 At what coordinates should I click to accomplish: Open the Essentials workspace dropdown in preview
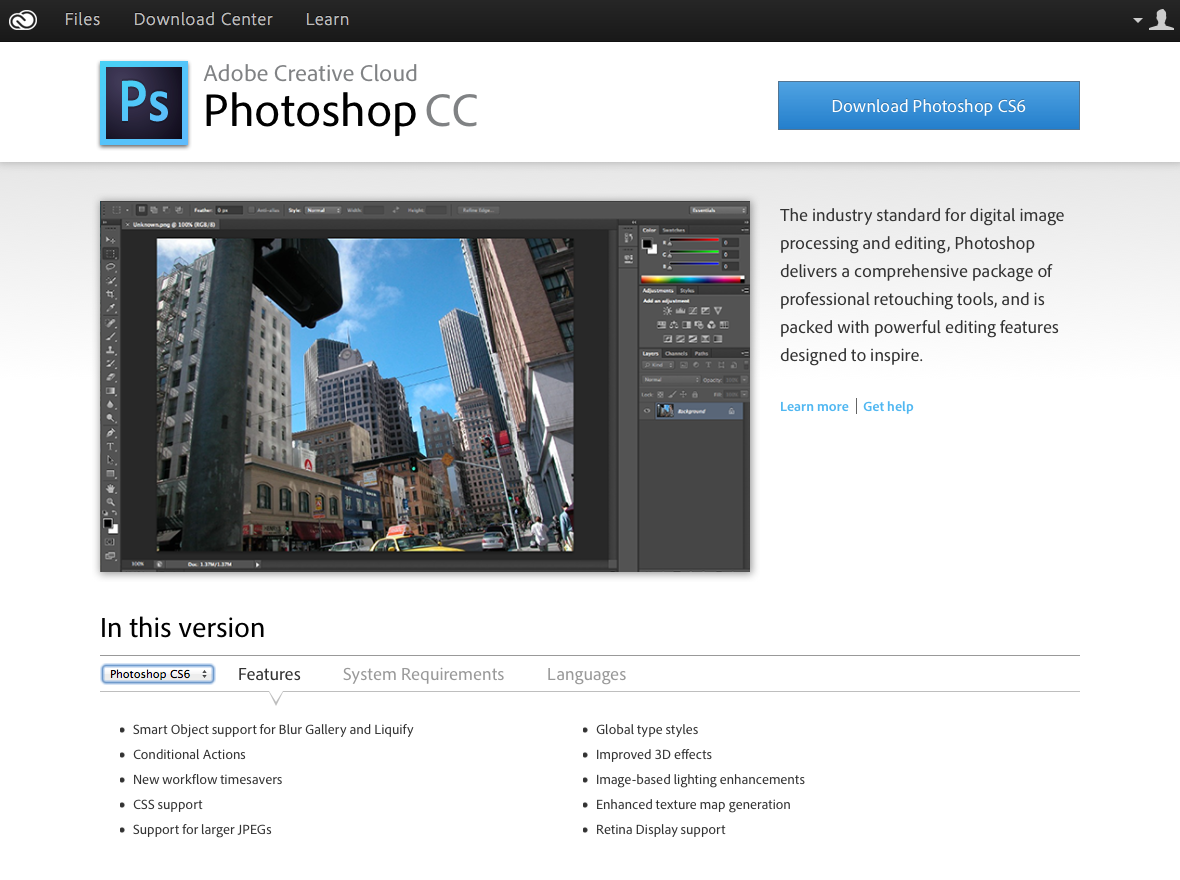point(718,210)
